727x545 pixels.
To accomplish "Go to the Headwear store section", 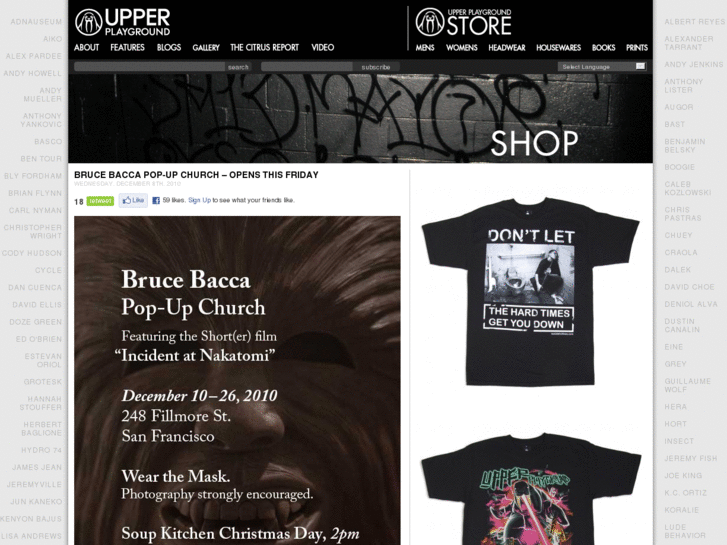I will pyautogui.click(x=506, y=48).
